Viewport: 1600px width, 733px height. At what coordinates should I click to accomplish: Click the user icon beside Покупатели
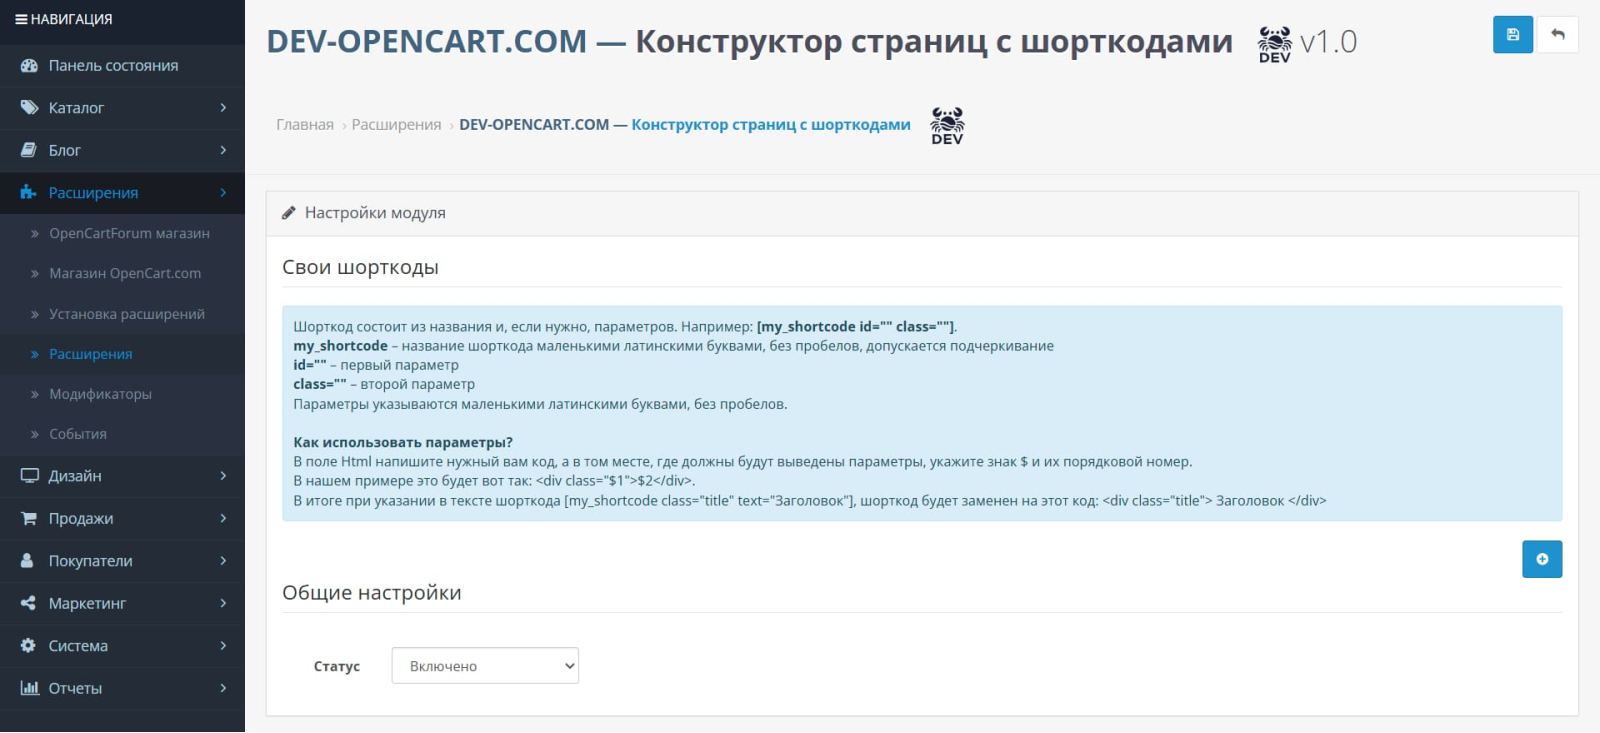click(x=27, y=561)
